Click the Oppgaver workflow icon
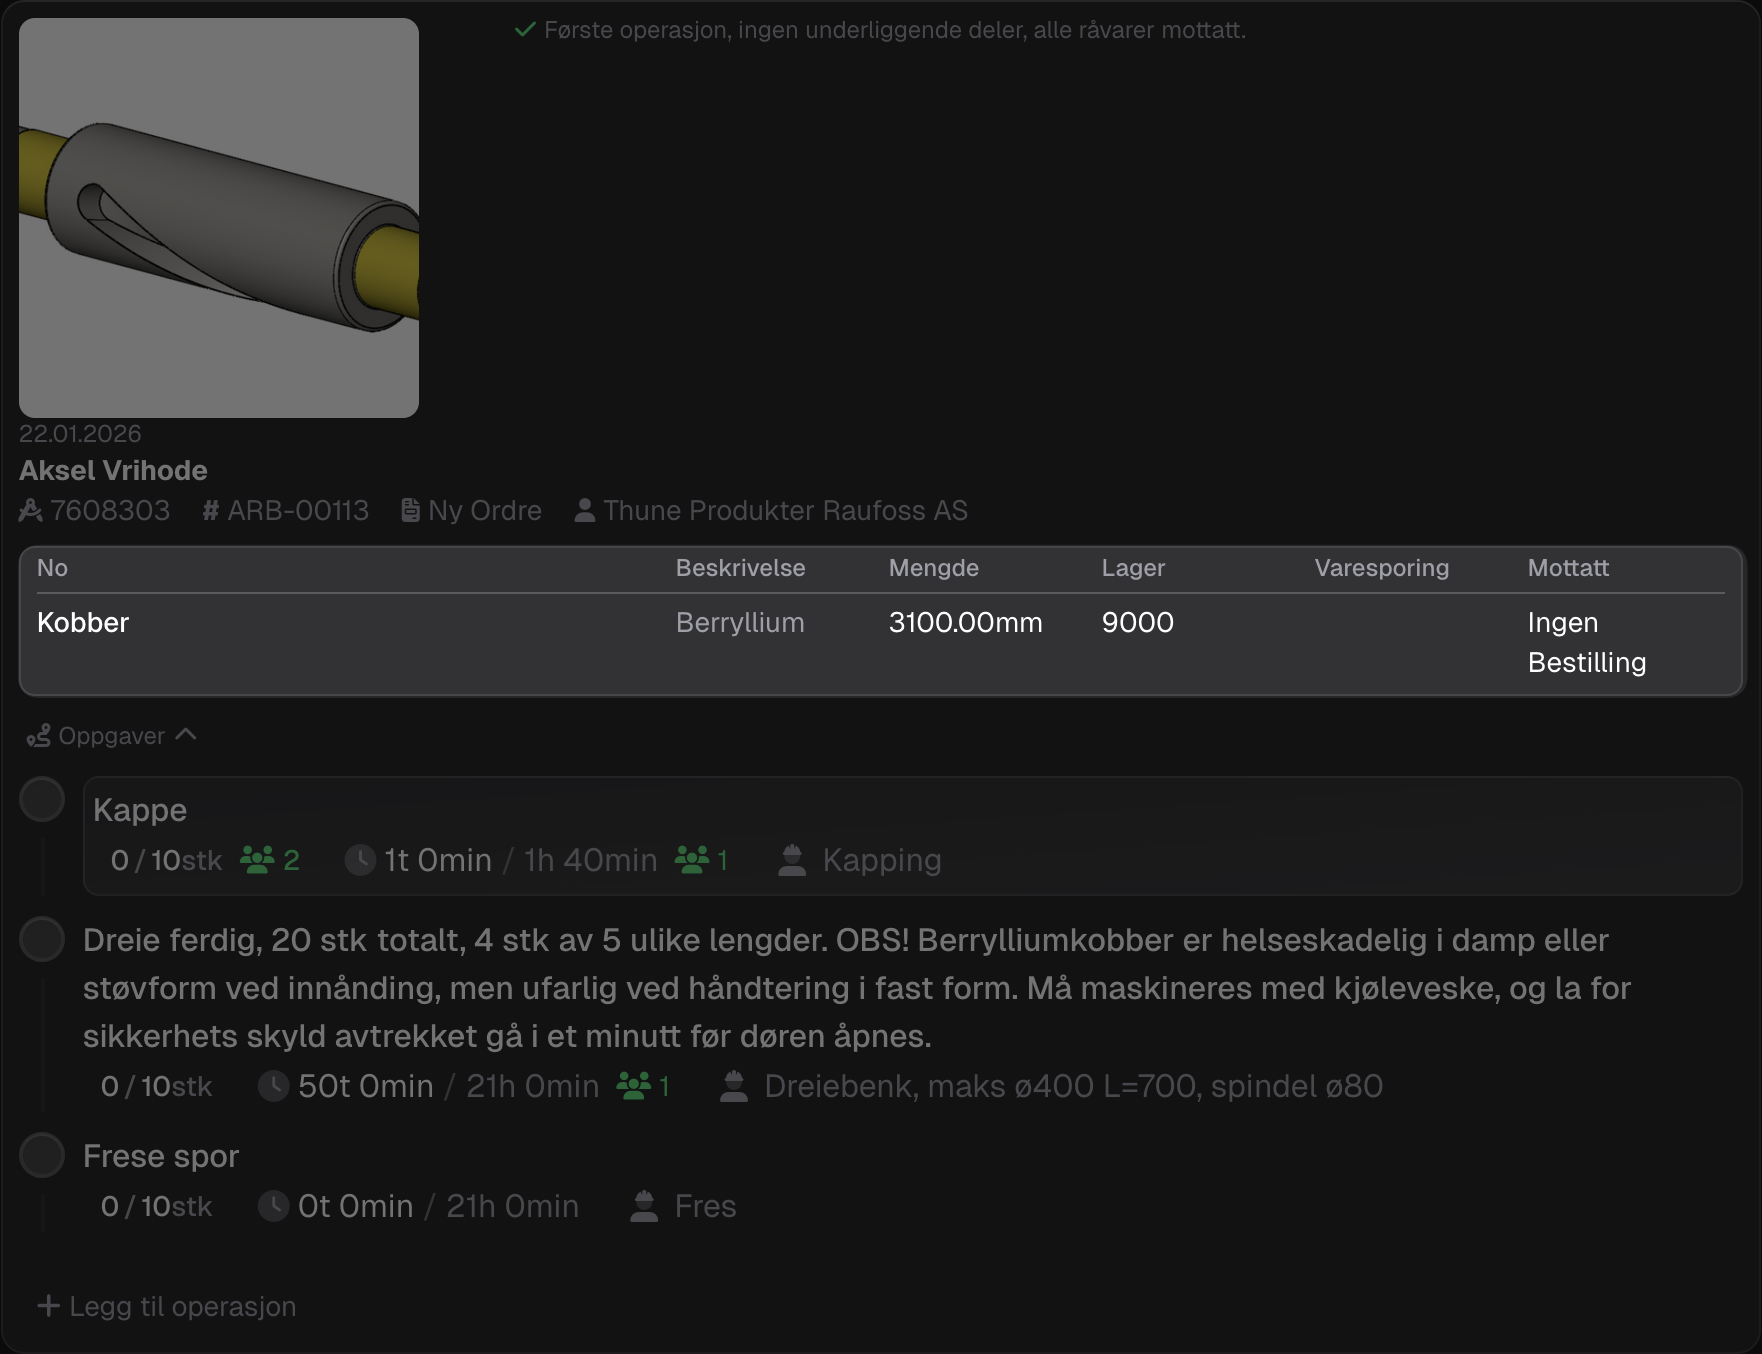Image resolution: width=1762 pixels, height=1354 pixels. pyautogui.click(x=39, y=737)
